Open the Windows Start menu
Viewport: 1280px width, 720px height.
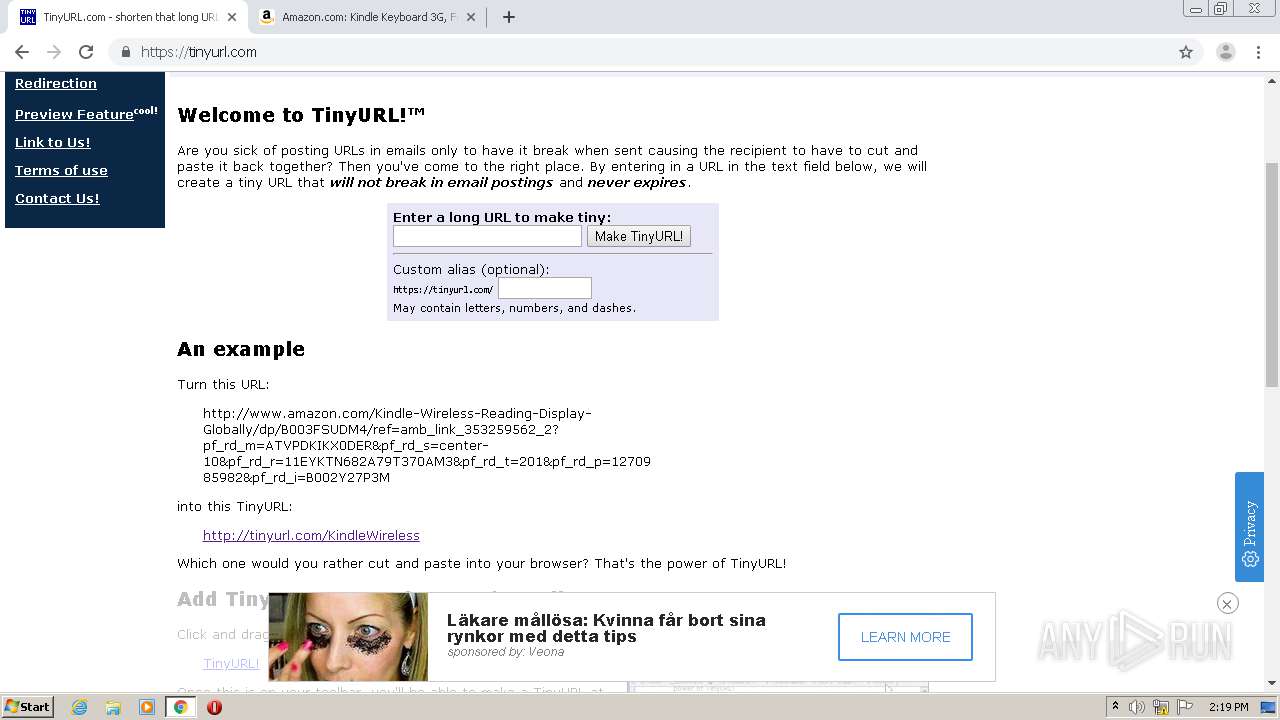click(28, 707)
